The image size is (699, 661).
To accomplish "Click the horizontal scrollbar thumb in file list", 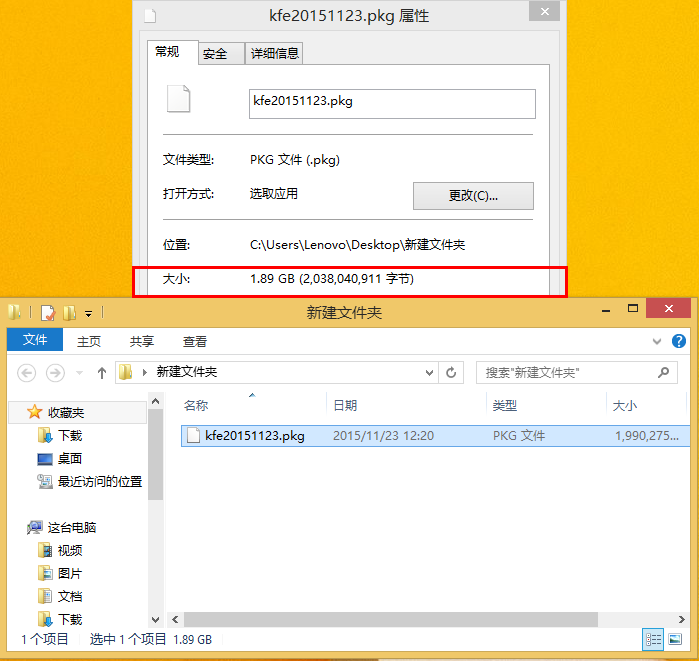I will click(x=391, y=620).
